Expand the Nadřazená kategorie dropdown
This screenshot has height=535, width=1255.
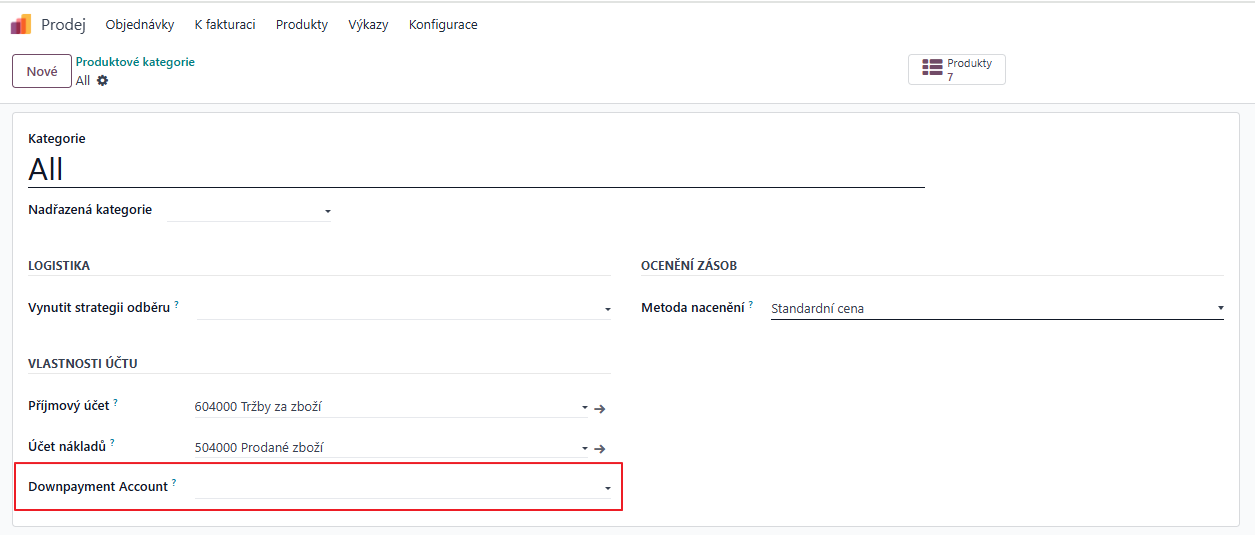coord(327,211)
